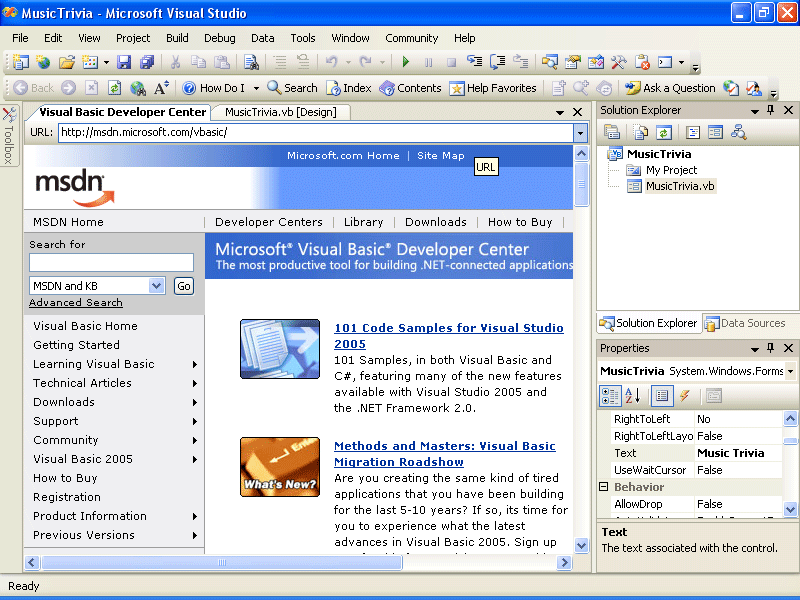This screenshot has width=800, height=600.
Task: Click the Refresh icon in Solution Explorer
Action: tap(663, 132)
